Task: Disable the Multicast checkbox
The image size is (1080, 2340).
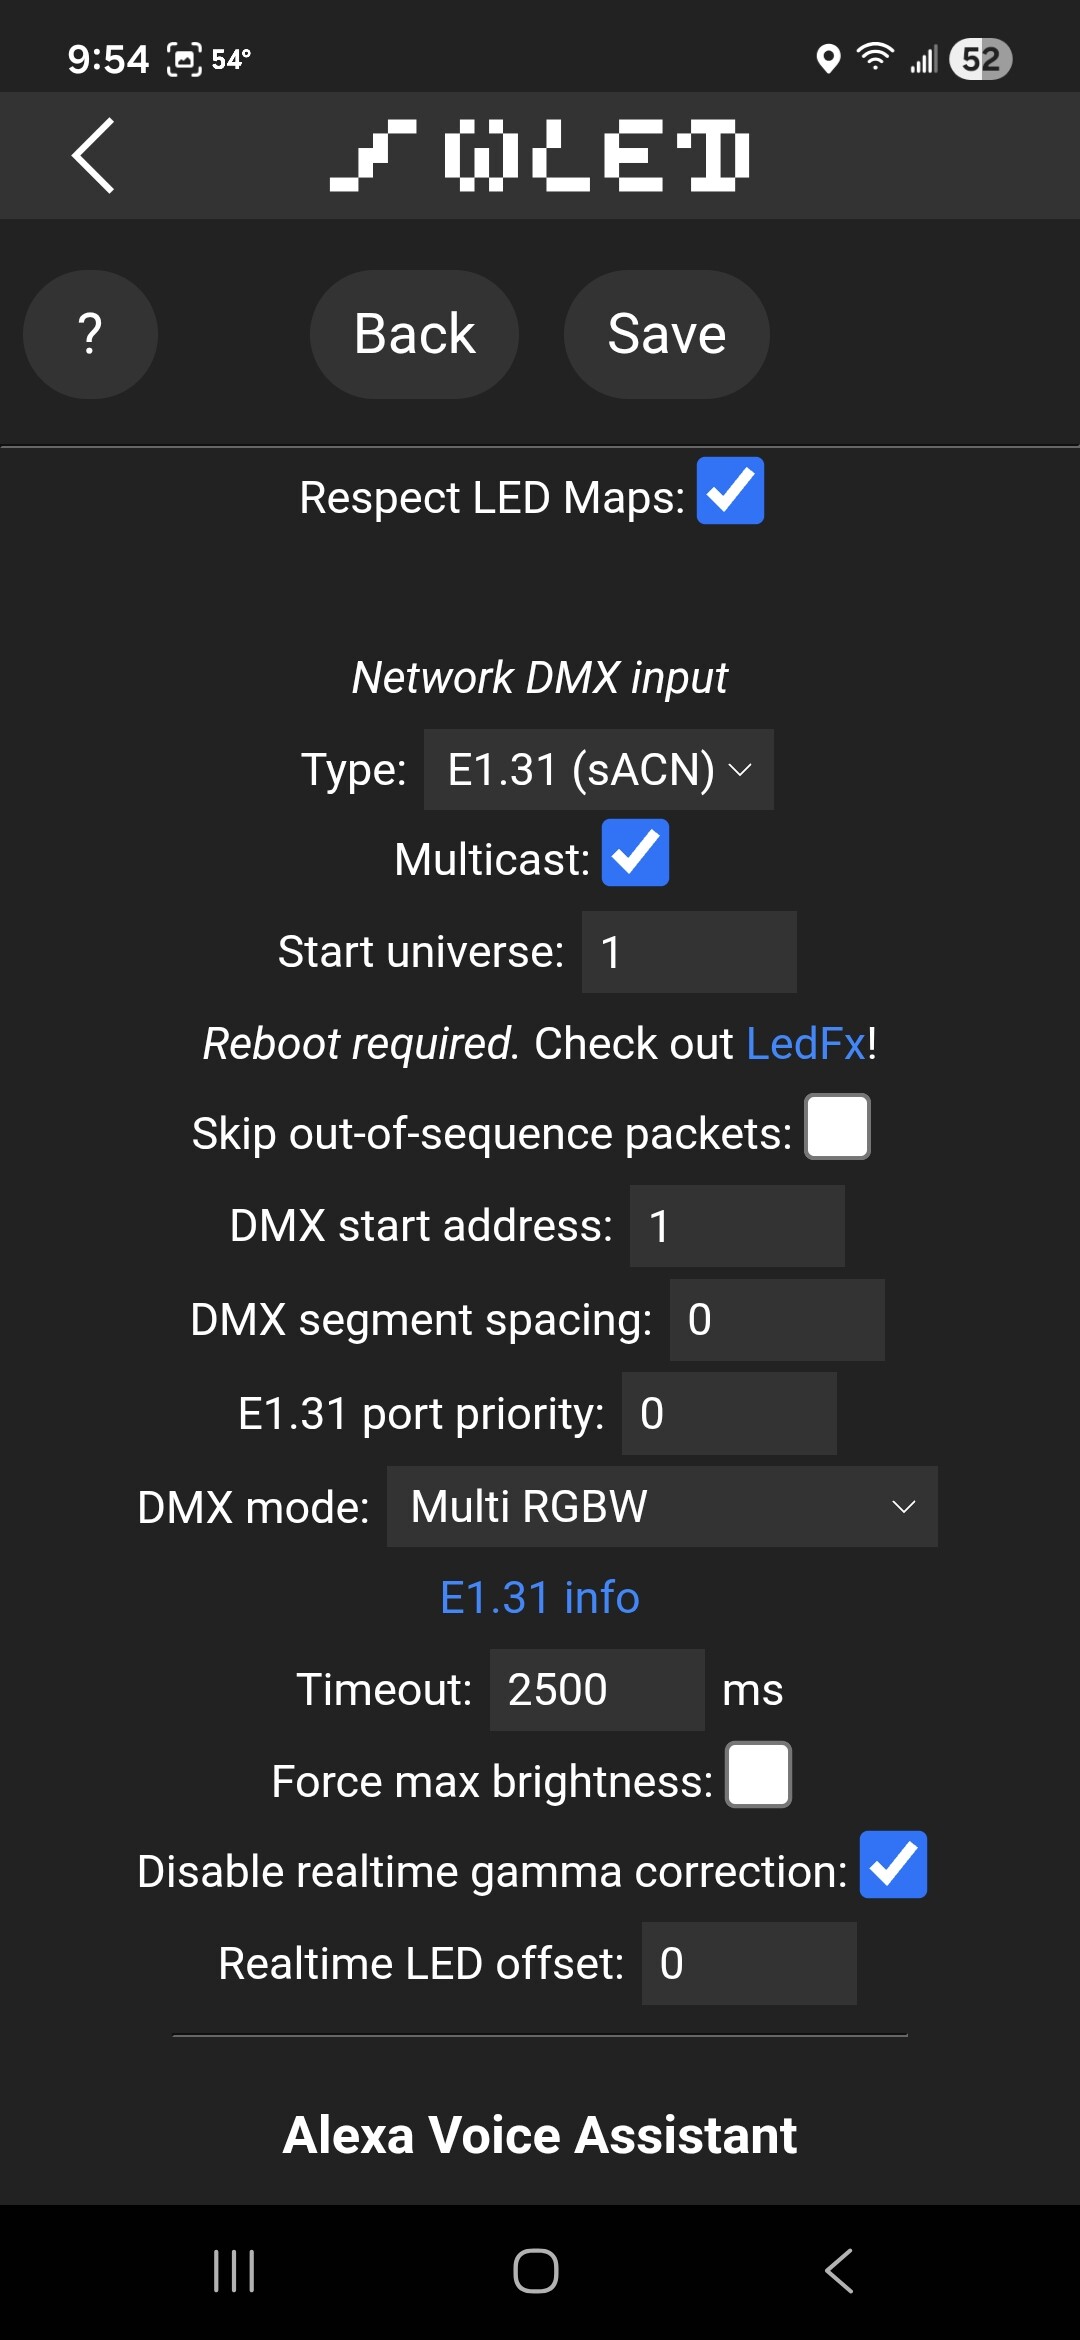Action: [x=635, y=853]
